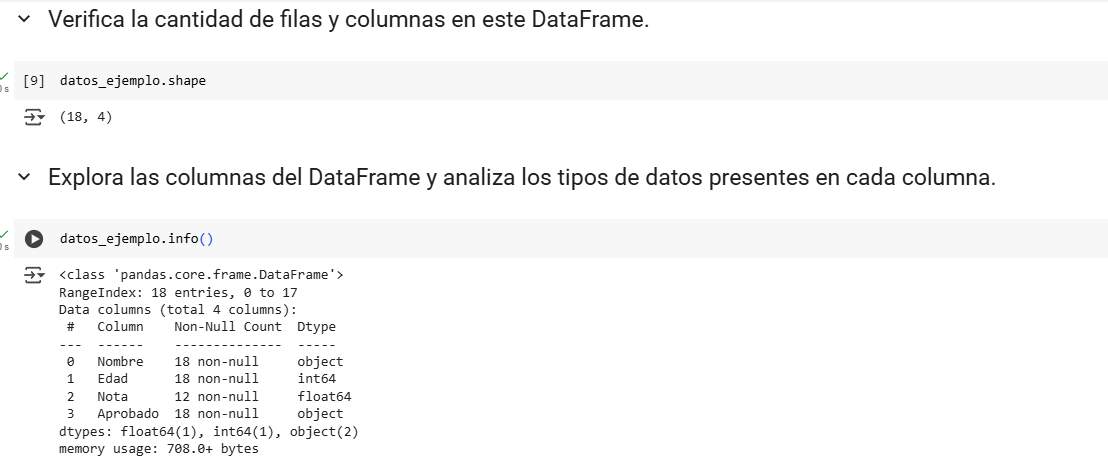
Task: Click the 'RangeIndex: 18 entries' output line
Action: (x=178, y=292)
